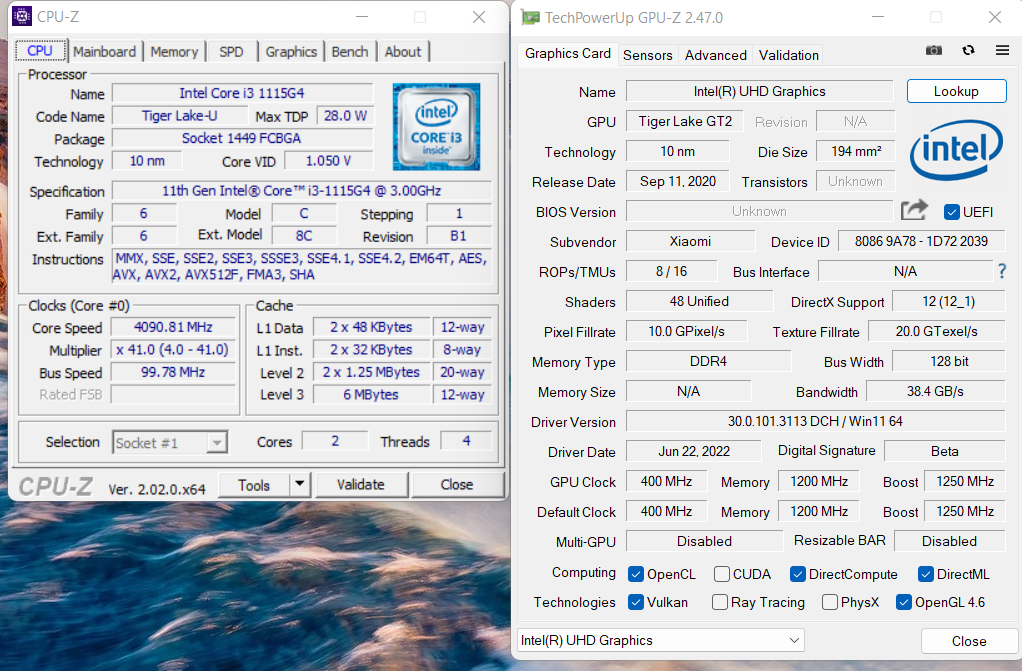
Task: Open the GPU-Z hamburger menu
Action: pyautogui.click(x=1002, y=51)
